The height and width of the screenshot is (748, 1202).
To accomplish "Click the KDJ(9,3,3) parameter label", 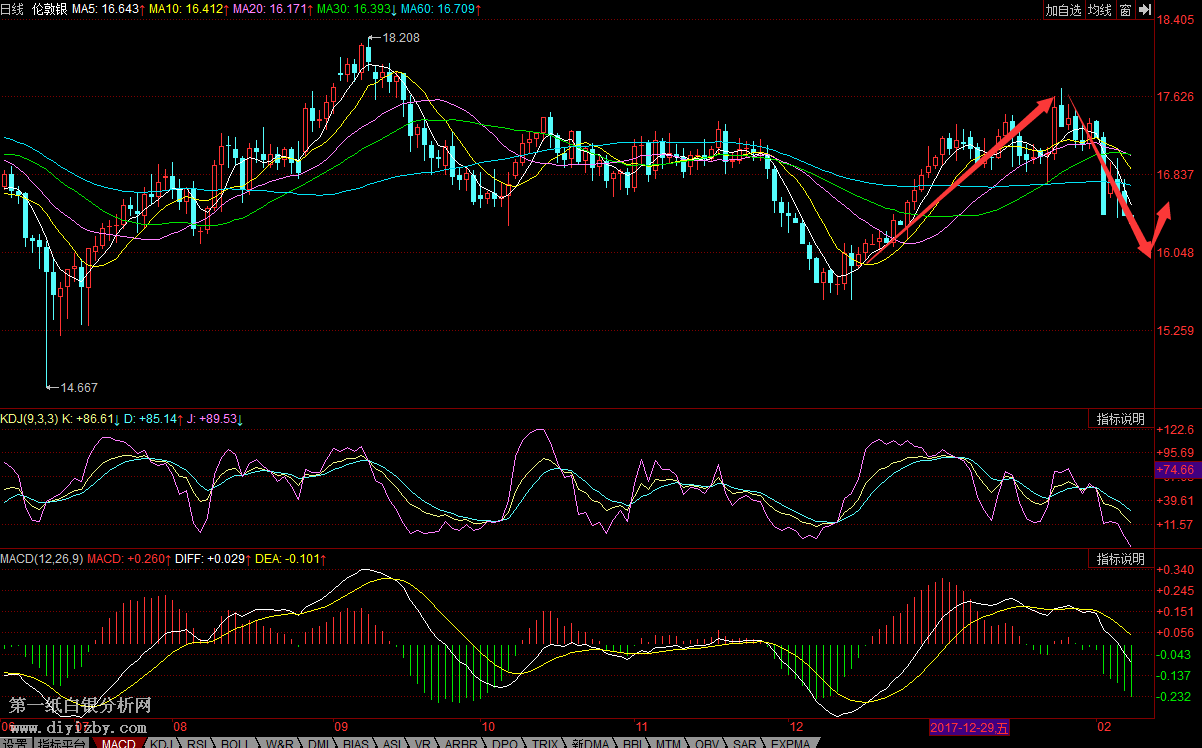I will [x=30, y=418].
